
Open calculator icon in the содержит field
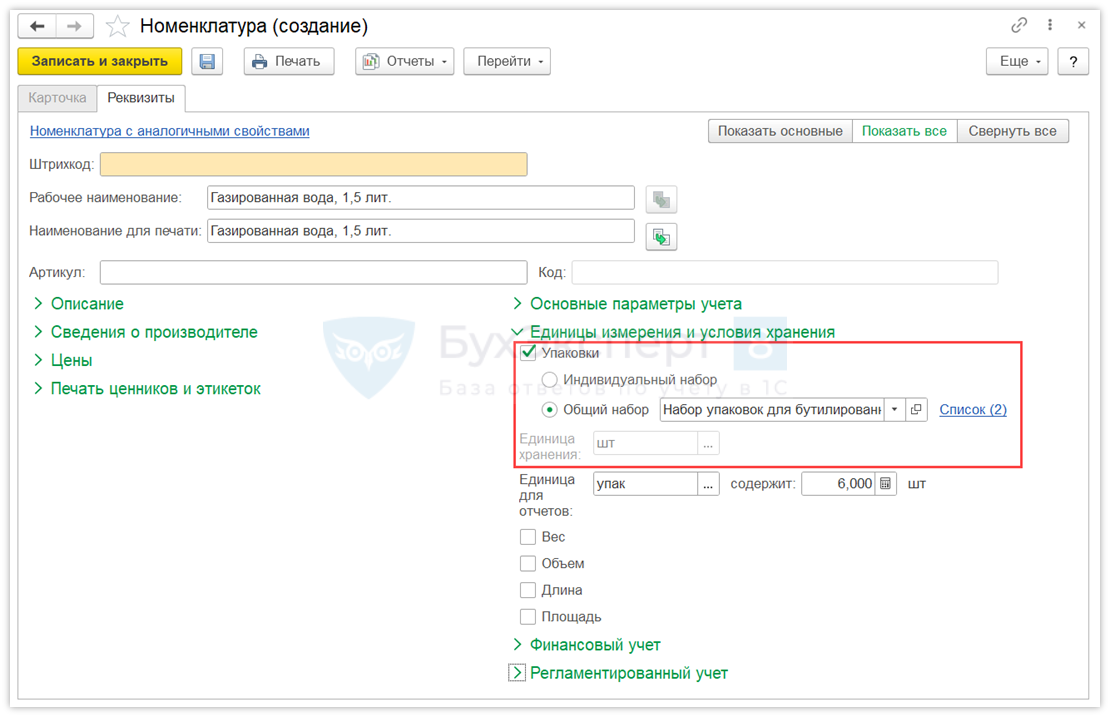pos(885,483)
